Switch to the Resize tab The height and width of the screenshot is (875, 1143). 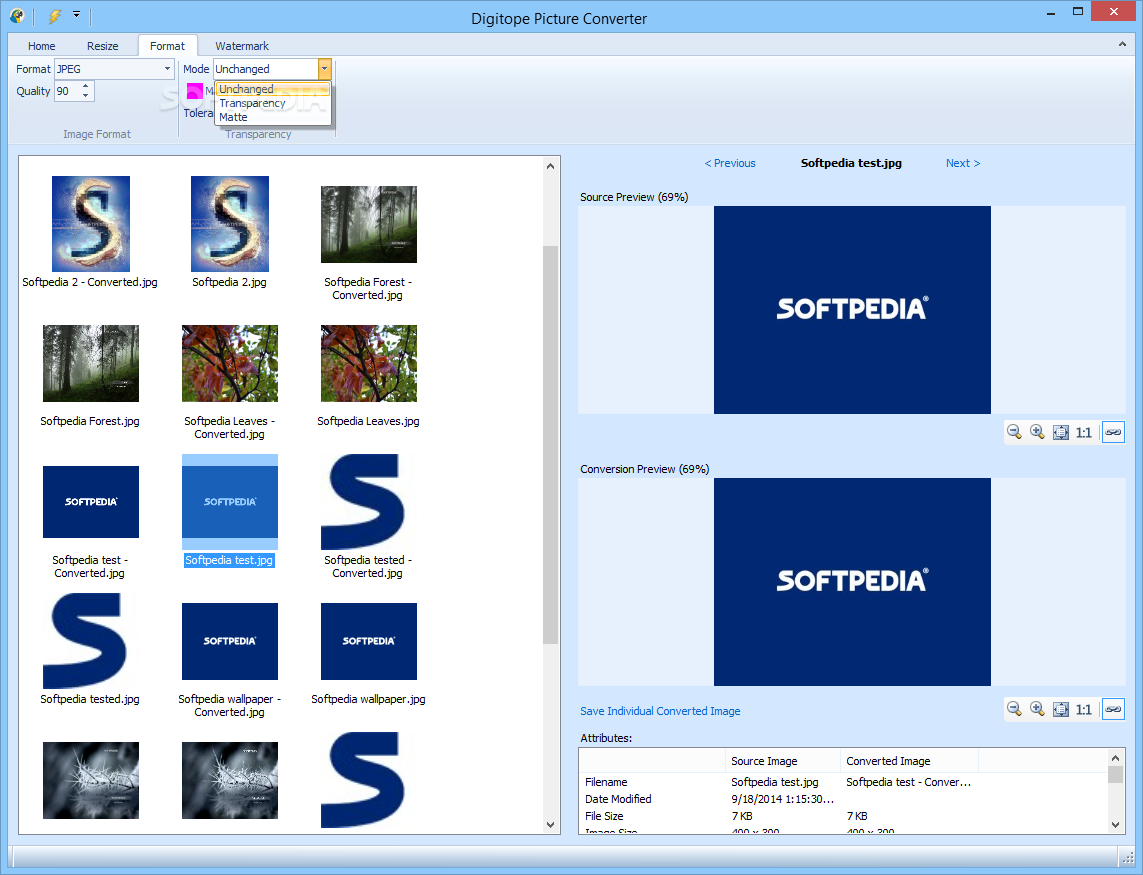point(103,46)
